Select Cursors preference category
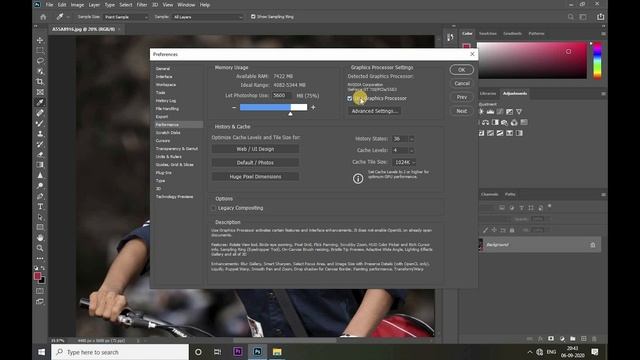The width and height of the screenshot is (640, 360). [163, 141]
